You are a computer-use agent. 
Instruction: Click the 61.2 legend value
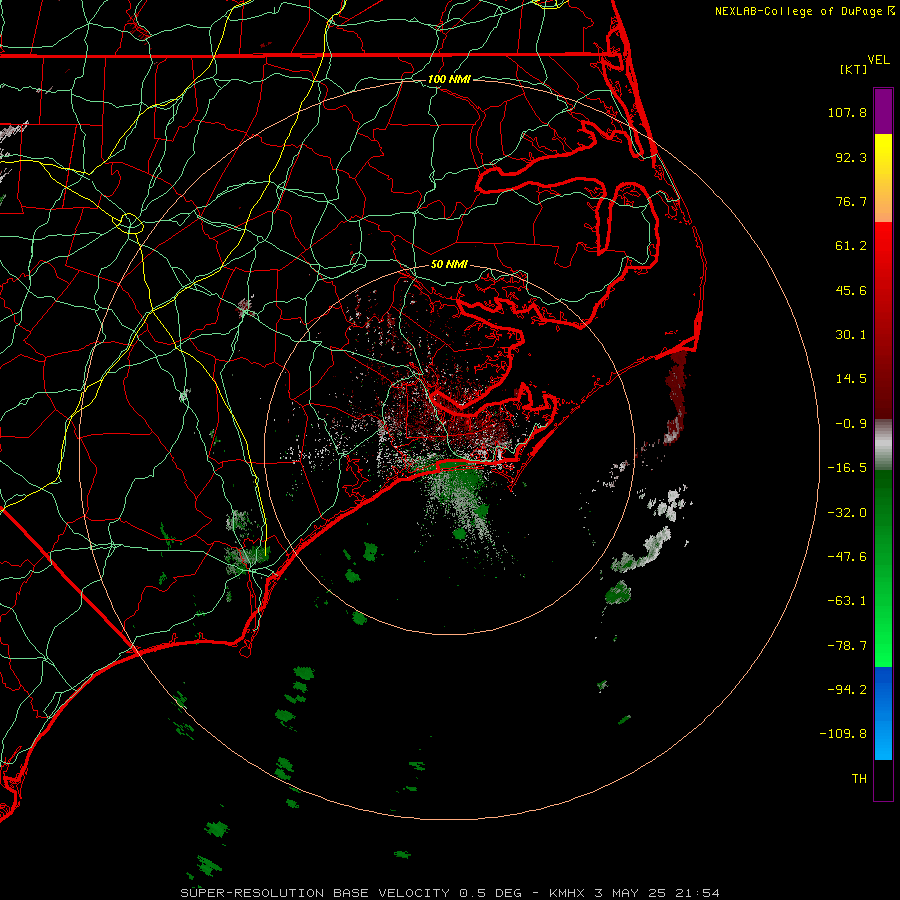coord(851,246)
